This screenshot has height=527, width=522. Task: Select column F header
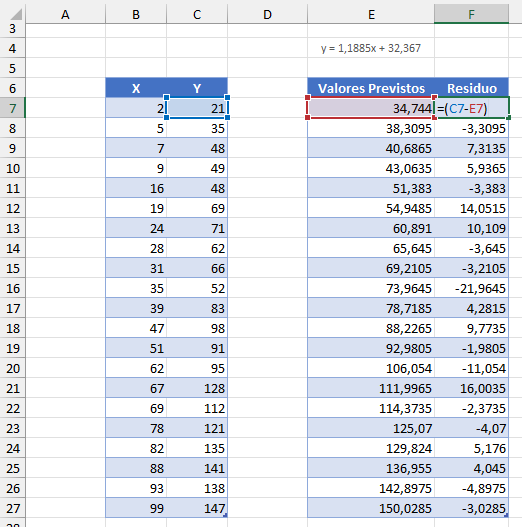[471, 14]
